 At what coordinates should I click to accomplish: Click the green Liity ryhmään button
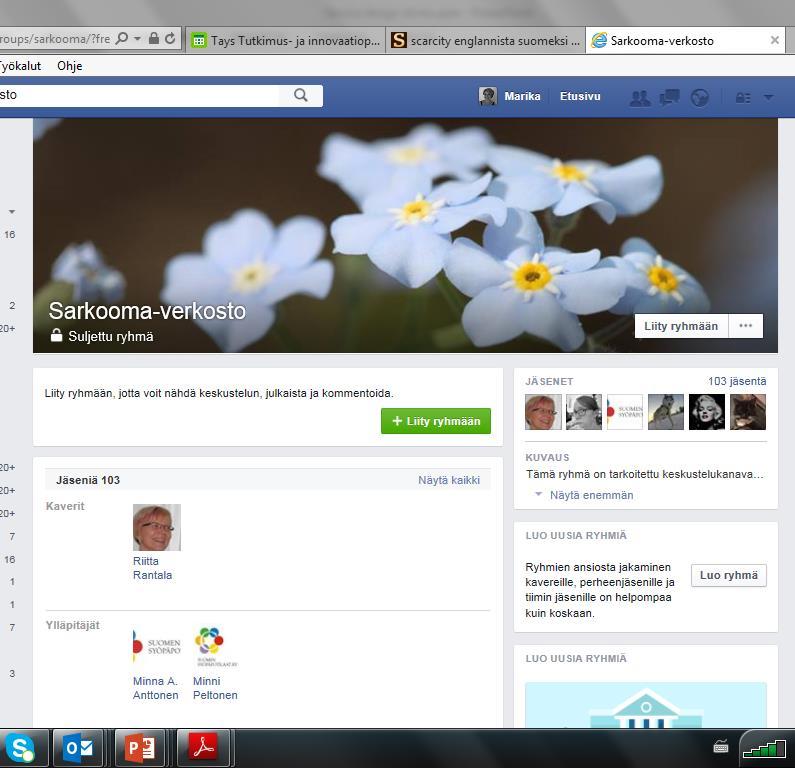[x=436, y=421]
